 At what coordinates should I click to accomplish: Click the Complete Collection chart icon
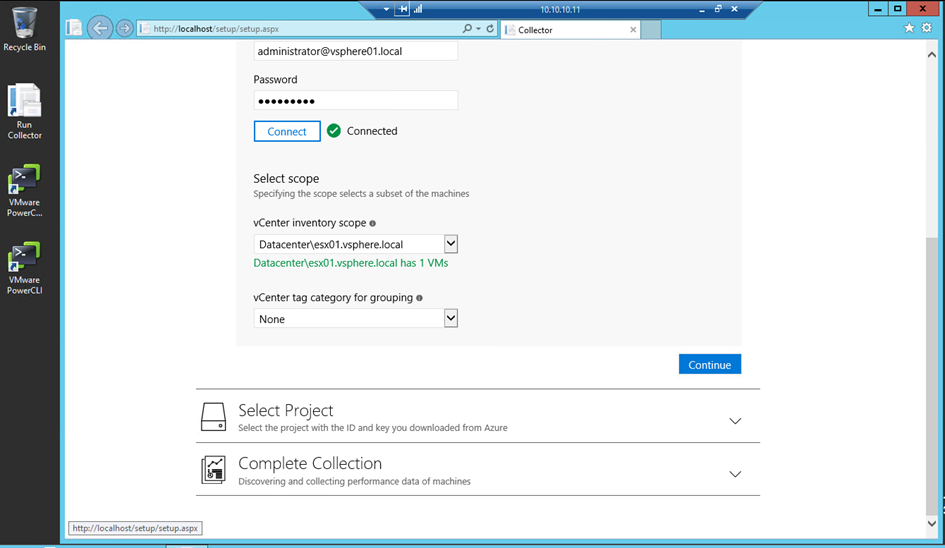(213, 470)
